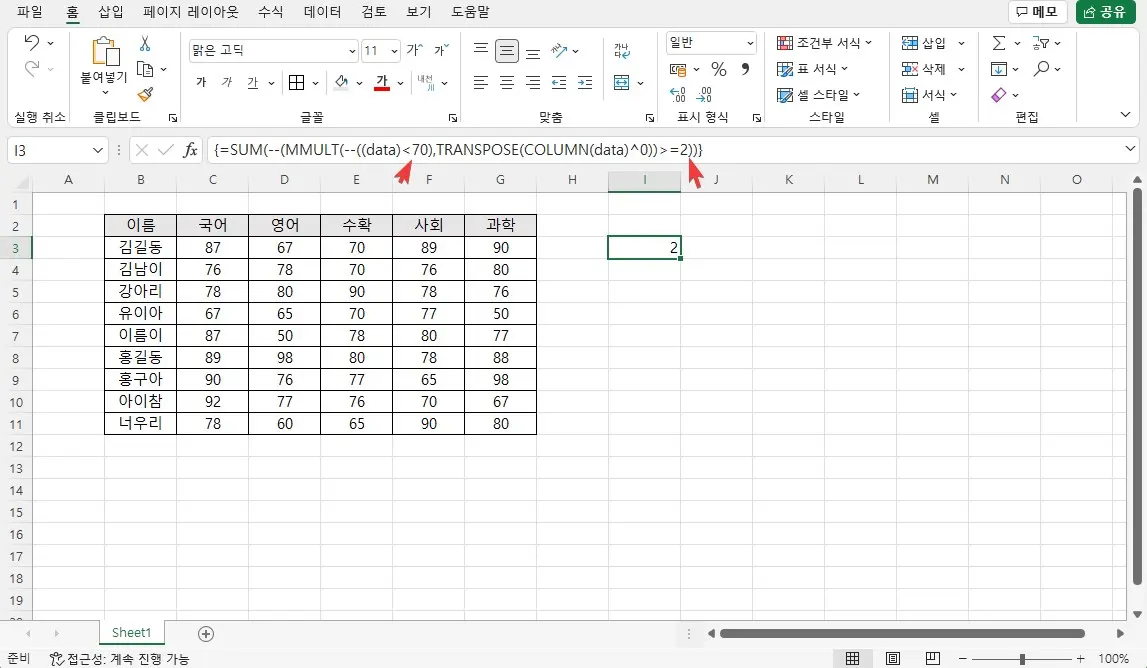The image size is (1147, 668).
Task: Toggle underline formatting 간
Action: [x=252, y=83]
